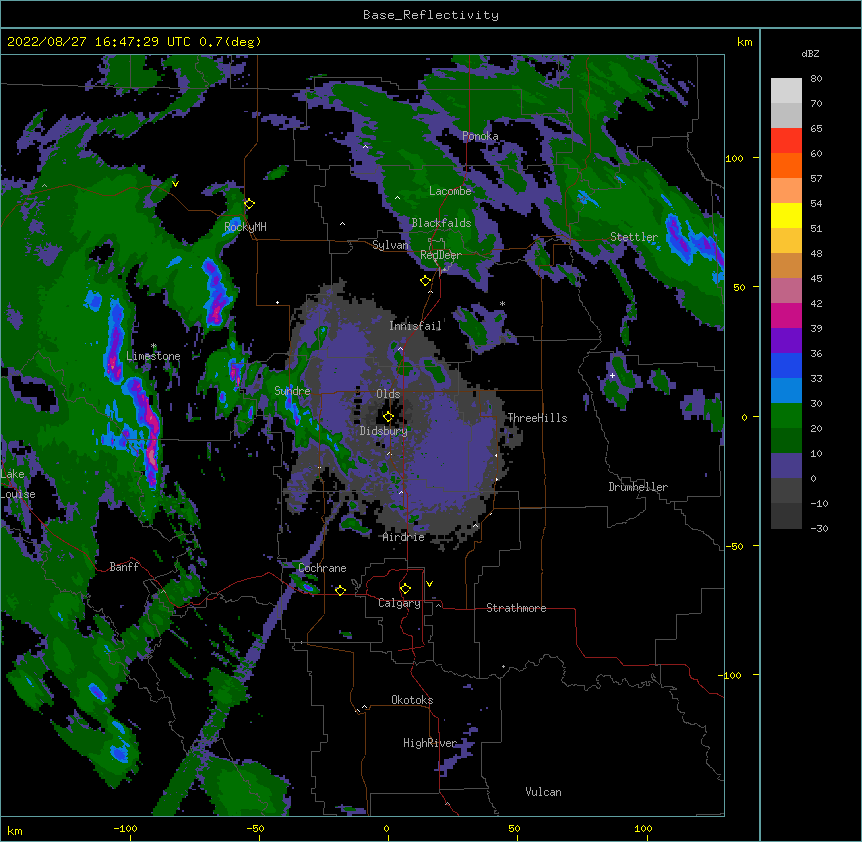This screenshot has height=842, width=862.
Task: Click the Lacombe city label
Action: (450, 191)
